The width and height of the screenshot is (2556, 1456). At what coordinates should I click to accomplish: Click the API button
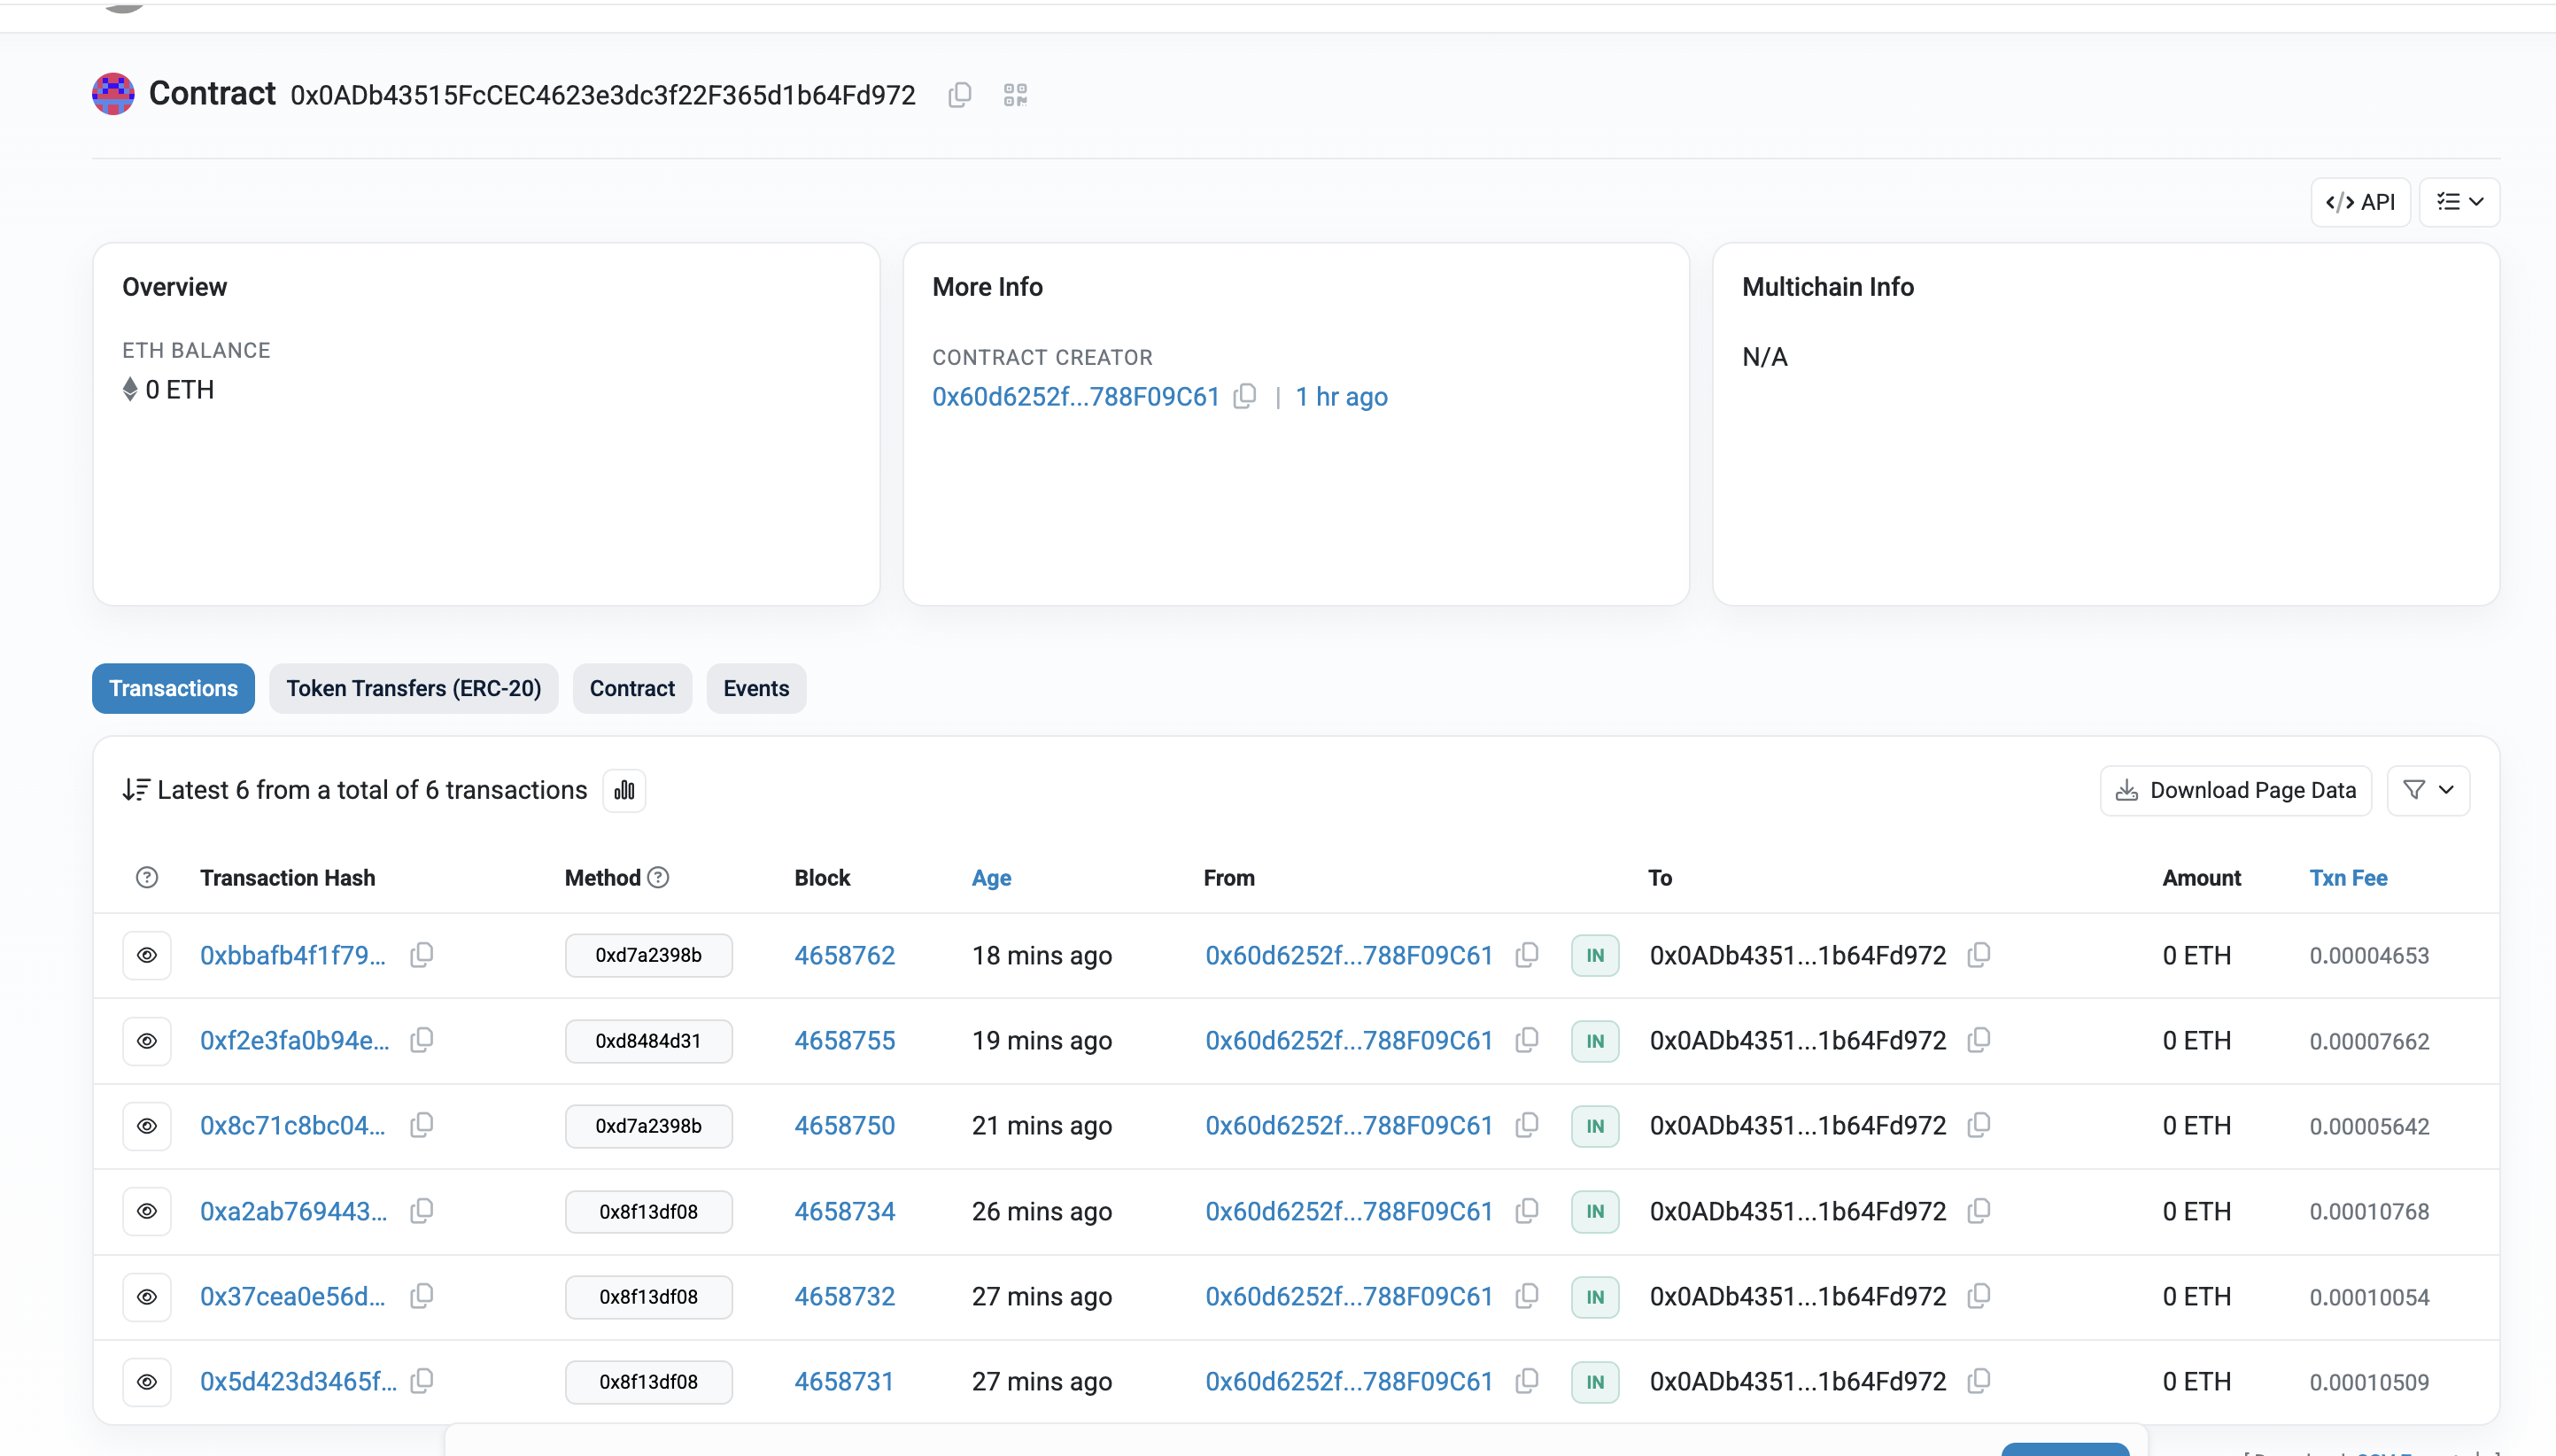2360,202
